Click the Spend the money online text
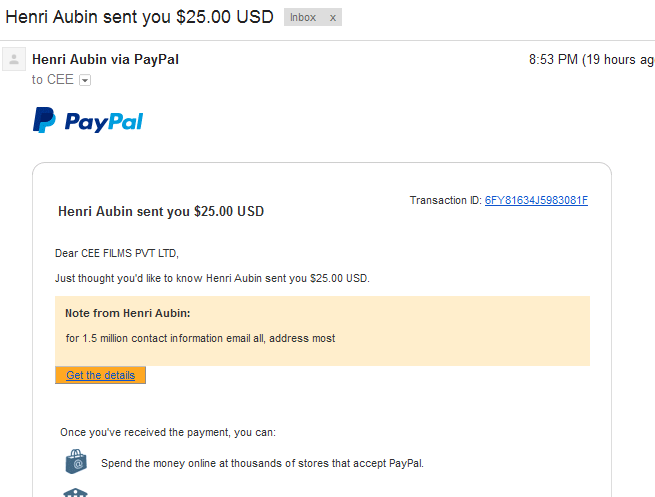Image resolution: width=655 pixels, height=497 pixels. tap(262, 463)
